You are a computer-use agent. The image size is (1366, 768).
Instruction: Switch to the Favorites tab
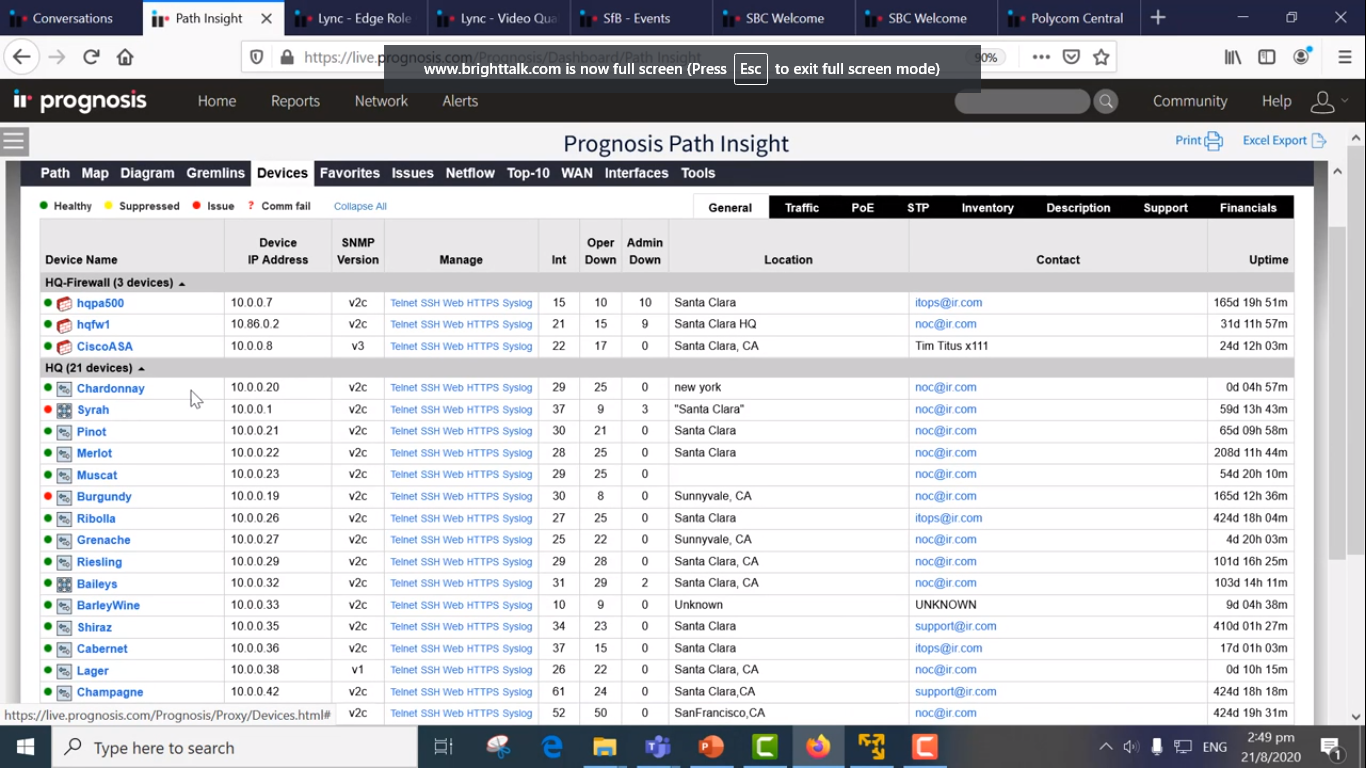coord(350,173)
